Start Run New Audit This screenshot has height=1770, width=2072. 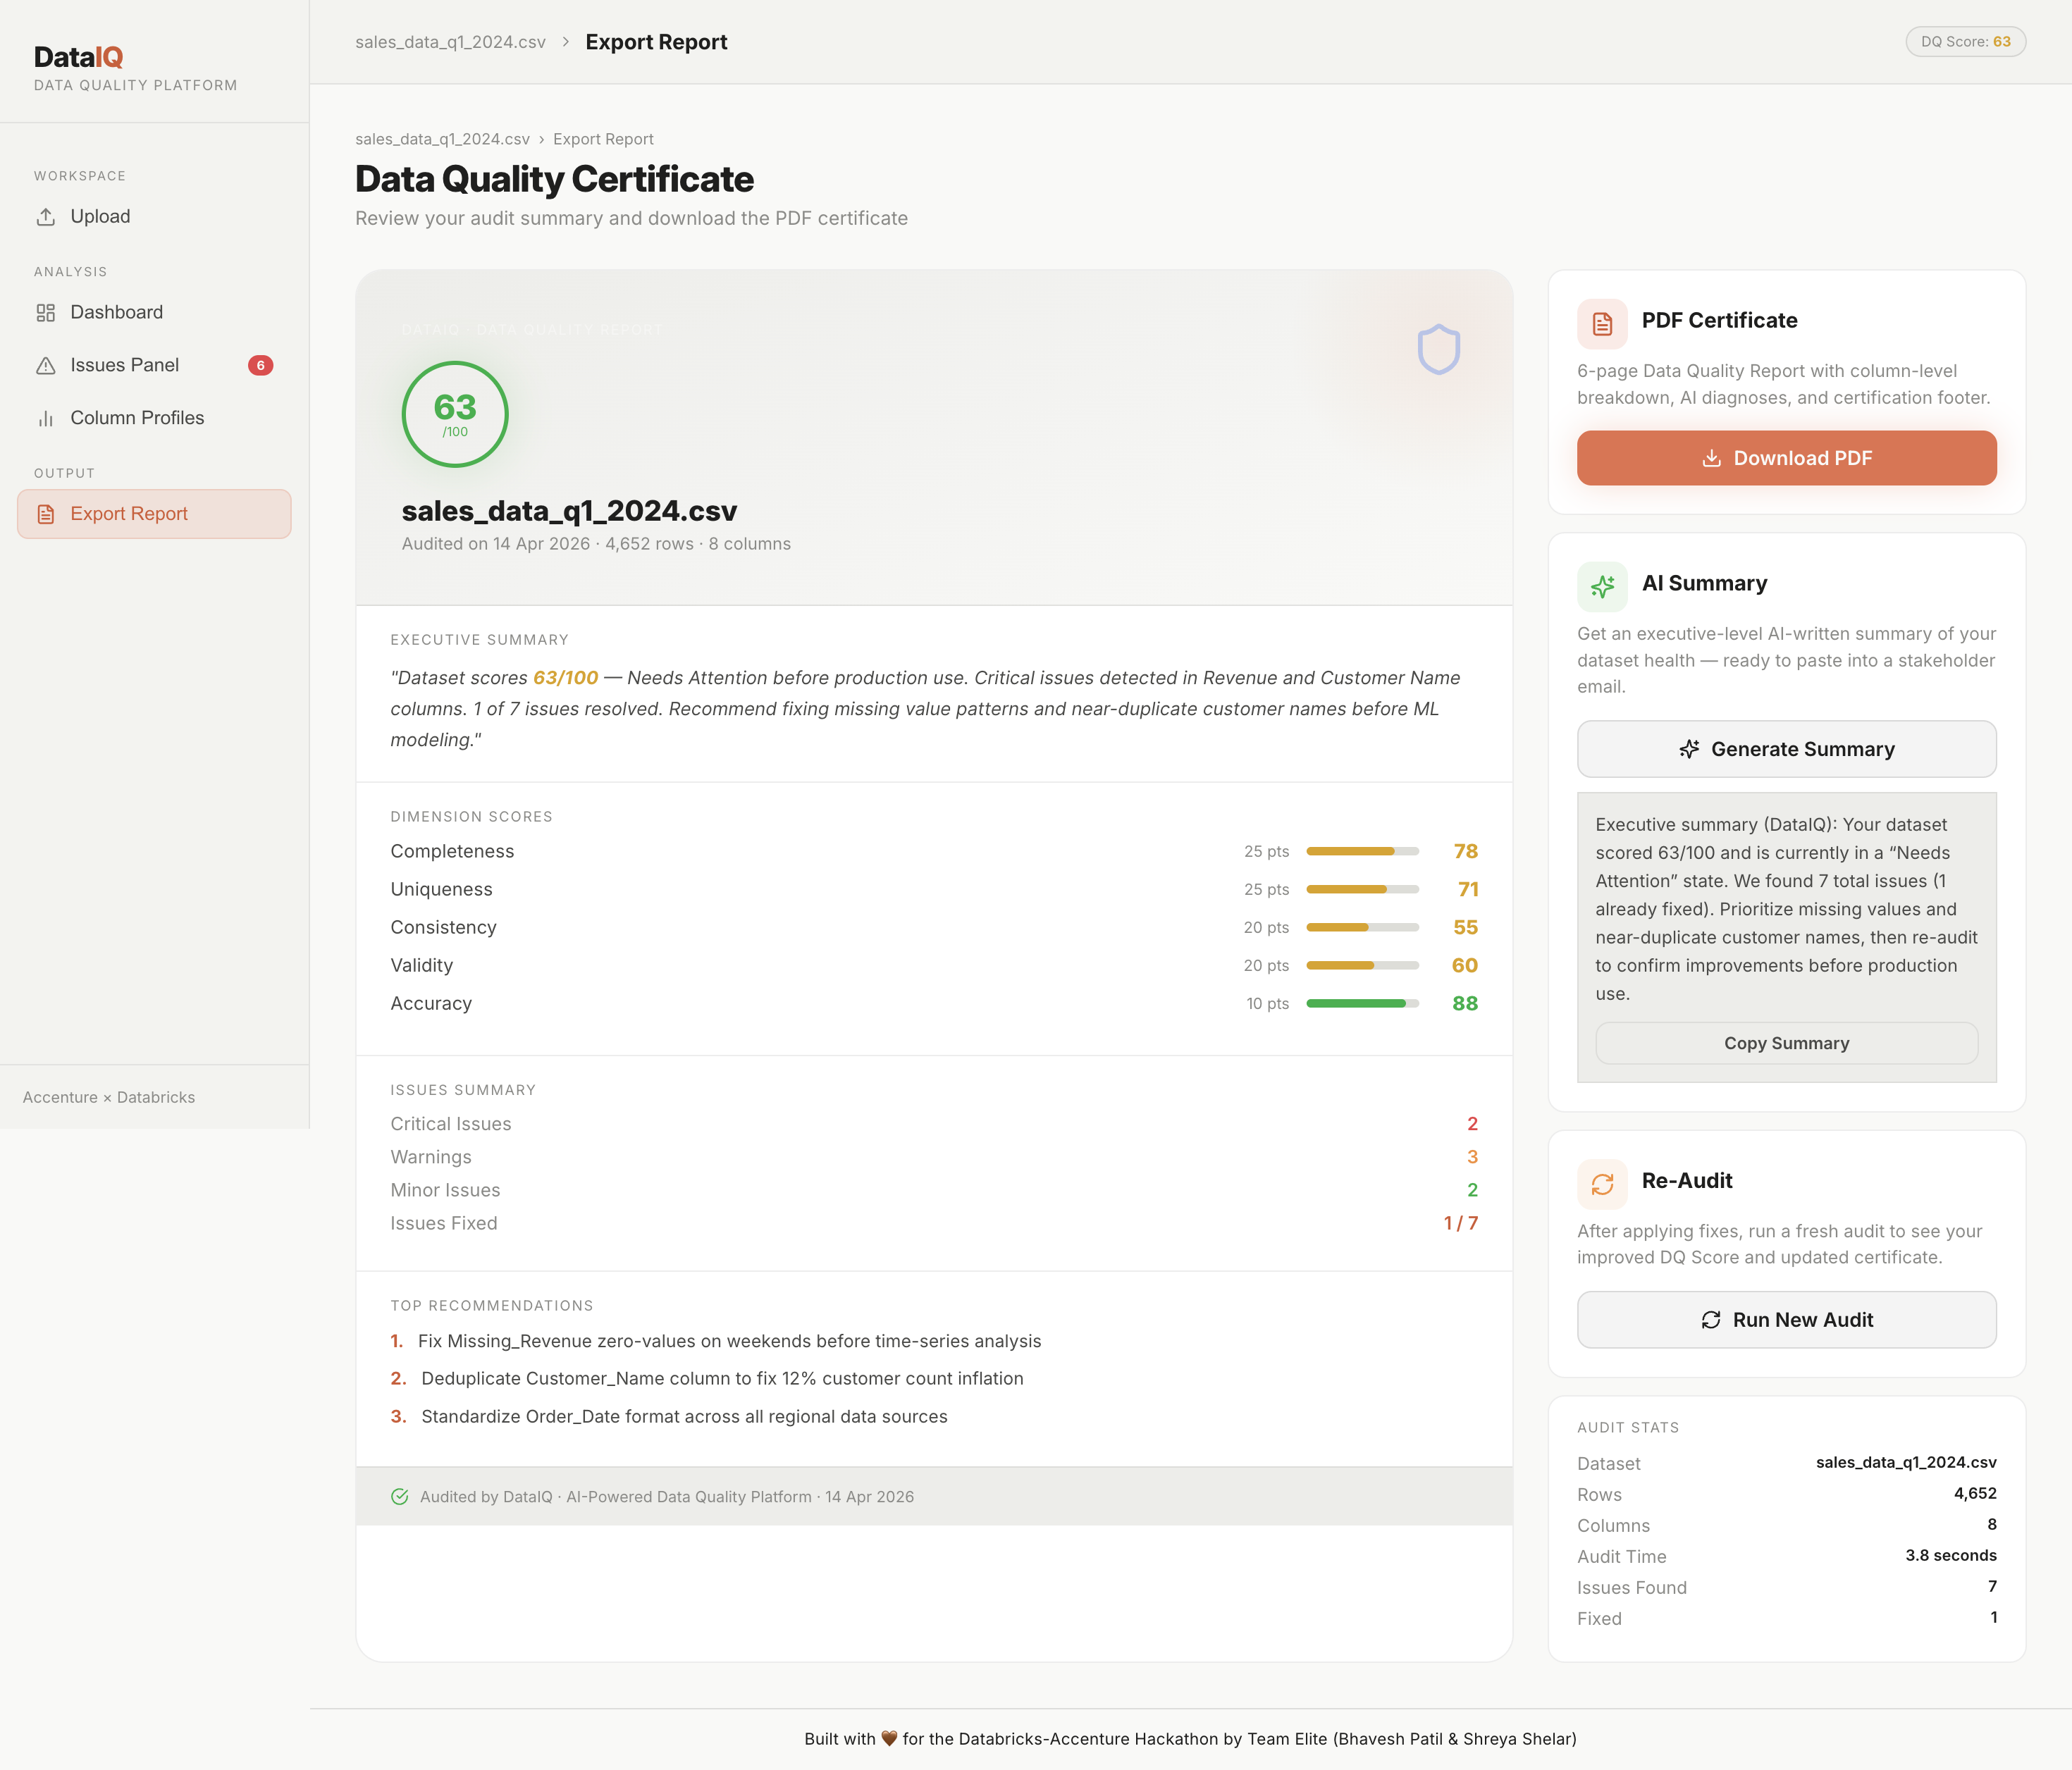[x=1786, y=1320]
